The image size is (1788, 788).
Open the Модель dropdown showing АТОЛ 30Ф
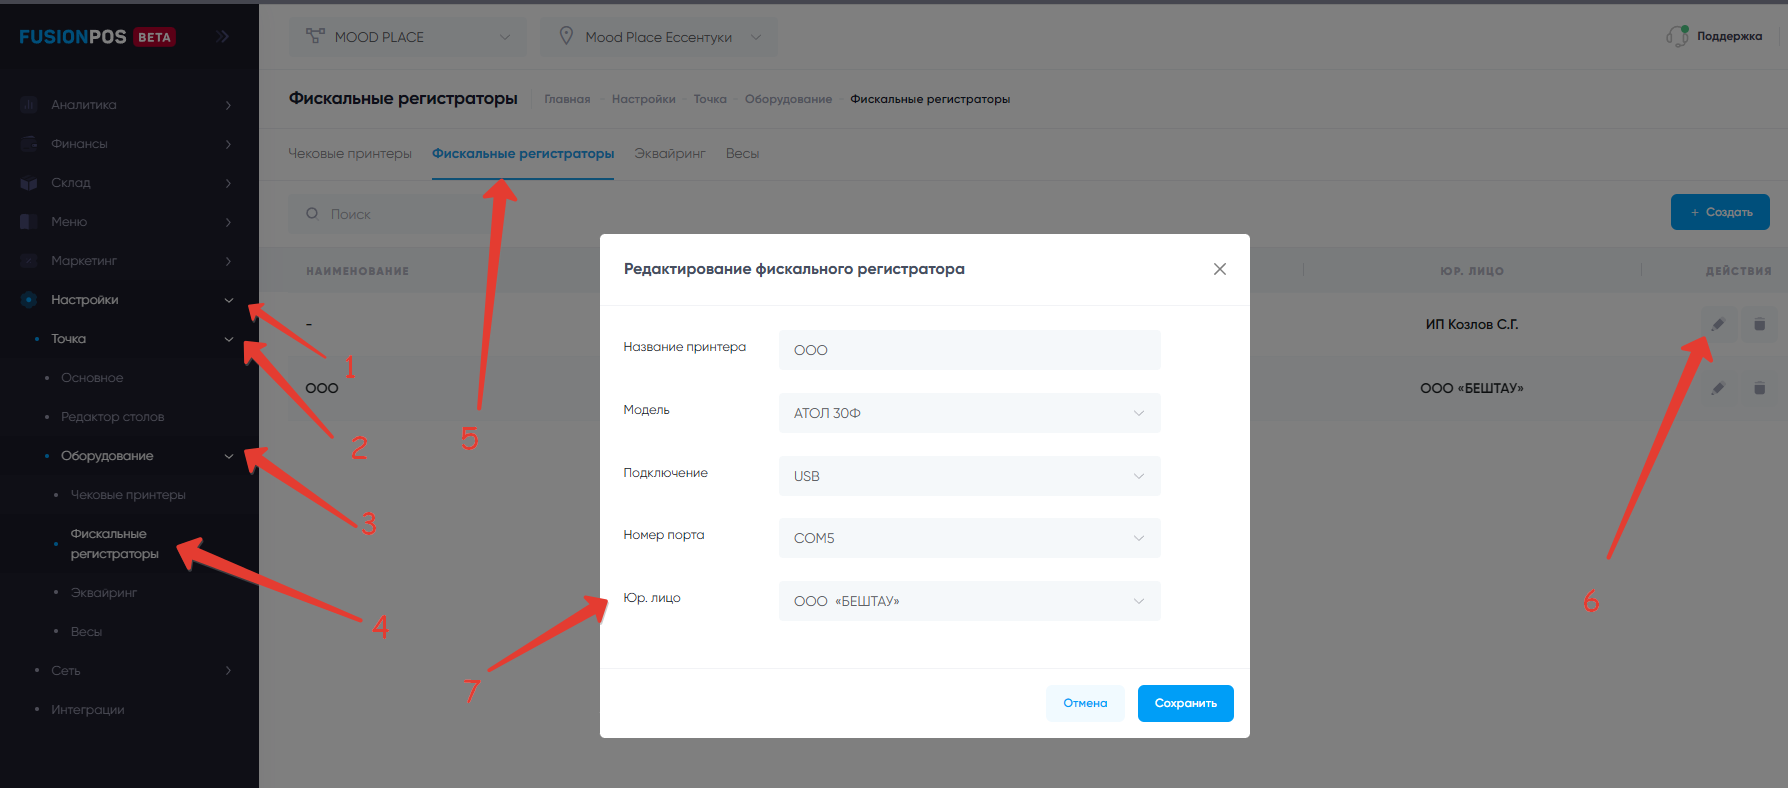pyautogui.click(x=969, y=413)
